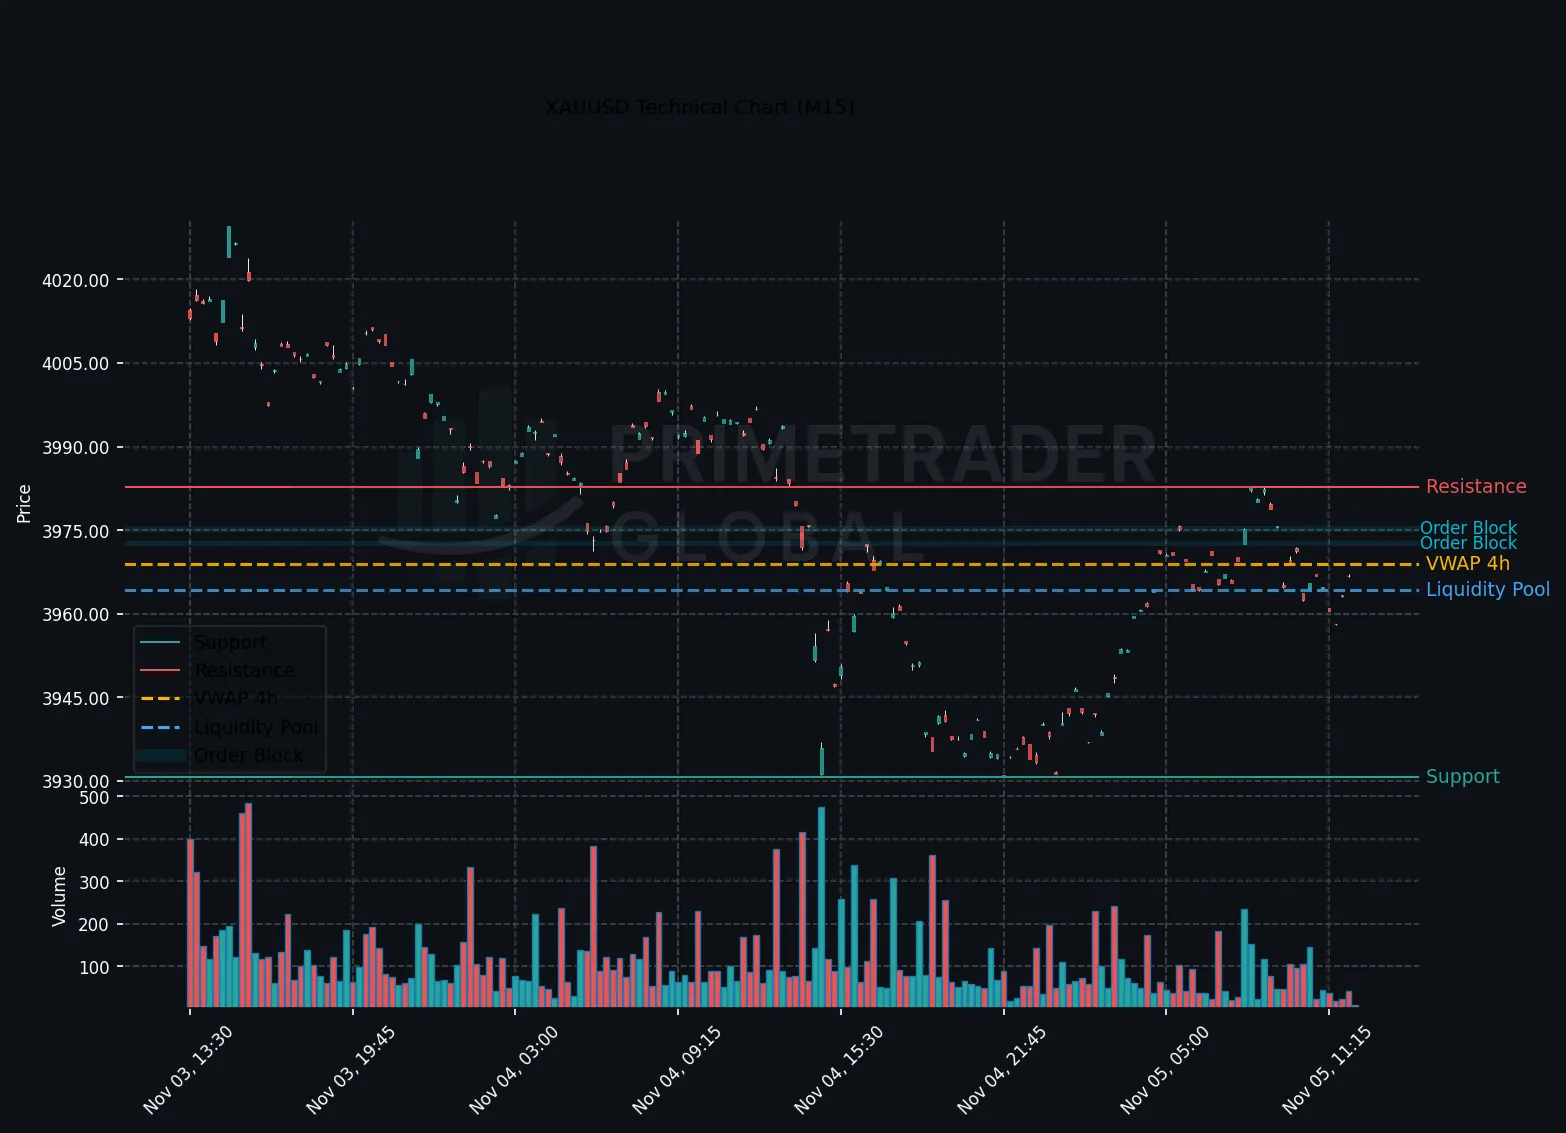
Task: Click the dark teal Order Block legend patch
Action: [160, 756]
